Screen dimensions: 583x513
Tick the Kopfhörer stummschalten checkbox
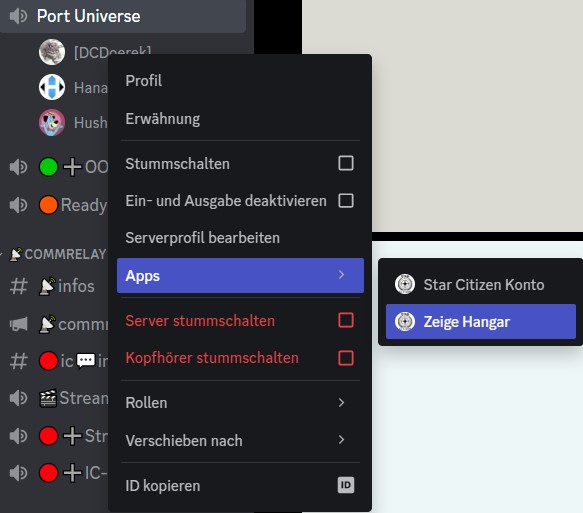(x=346, y=358)
